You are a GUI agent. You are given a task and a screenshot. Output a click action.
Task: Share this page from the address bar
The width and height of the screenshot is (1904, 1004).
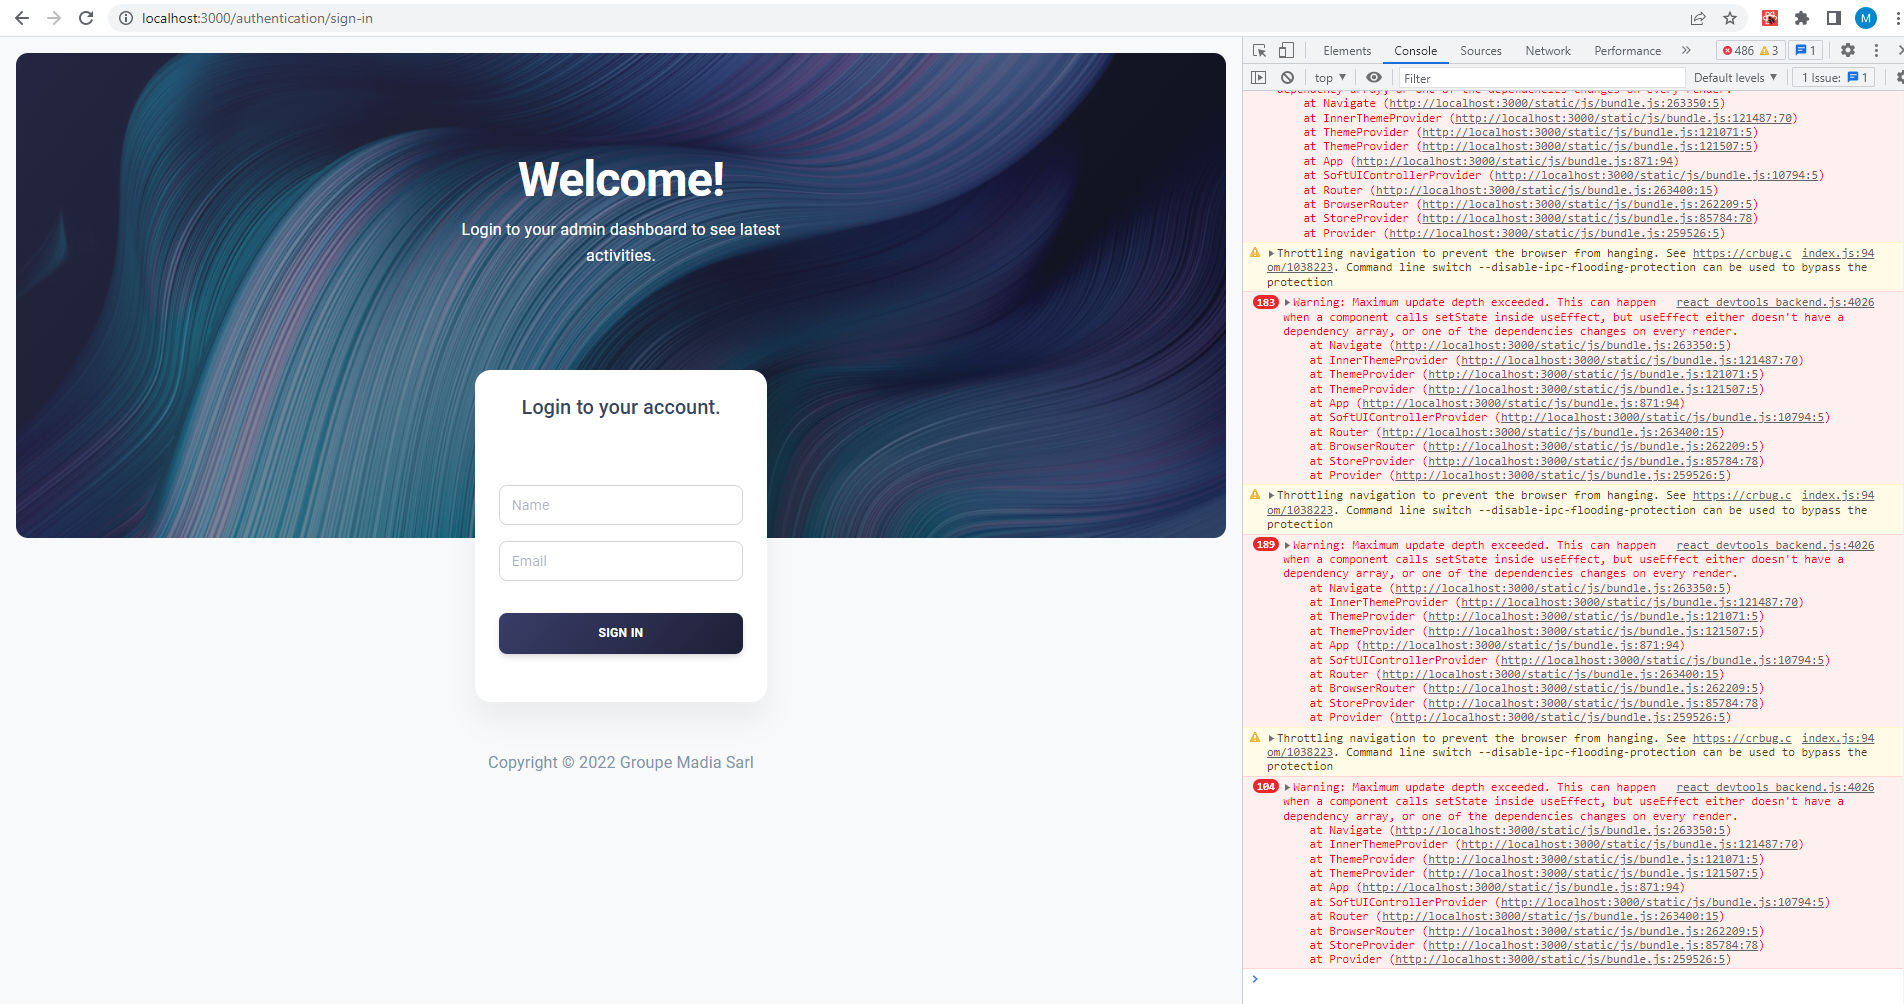(1698, 18)
